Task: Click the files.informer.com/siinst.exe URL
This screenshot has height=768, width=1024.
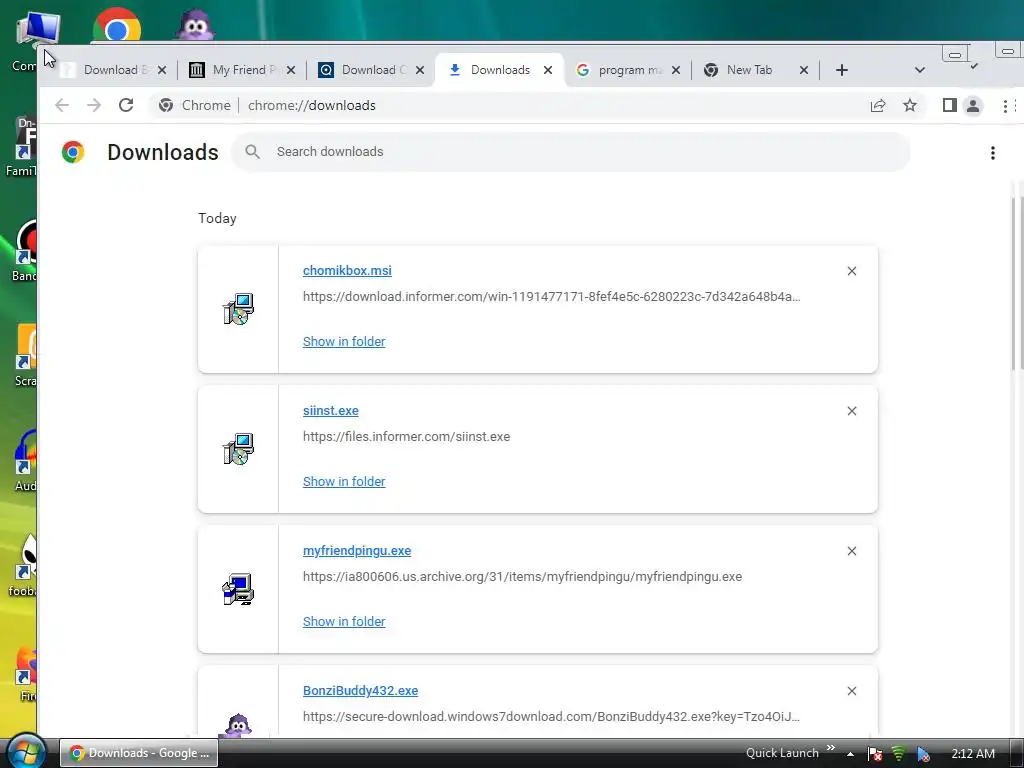Action: coord(406,436)
